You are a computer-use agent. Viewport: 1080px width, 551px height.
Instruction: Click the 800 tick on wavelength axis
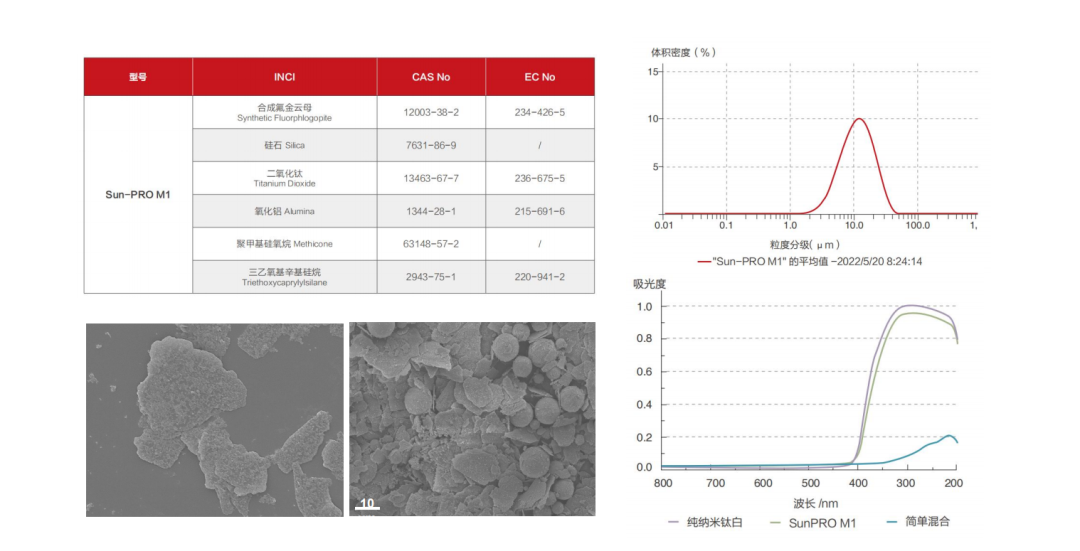663,484
